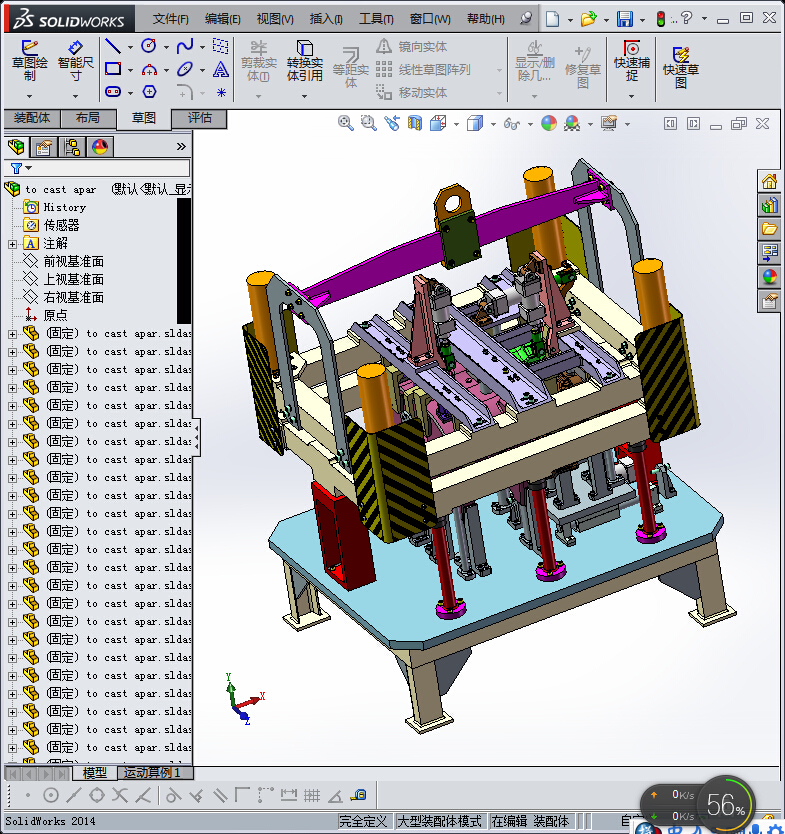Open the Design Library pane
Viewport: 785px width, 834px height.
click(769, 205)
